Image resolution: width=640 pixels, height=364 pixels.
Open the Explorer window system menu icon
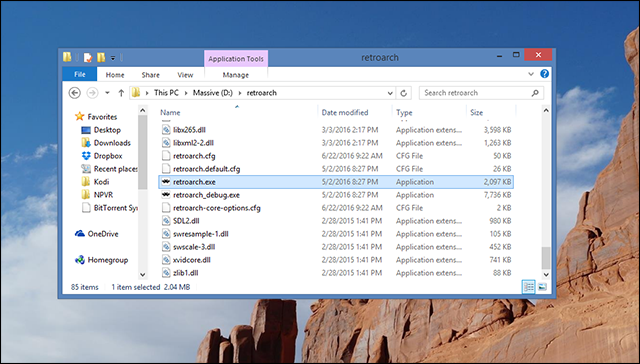click(67, 57)
